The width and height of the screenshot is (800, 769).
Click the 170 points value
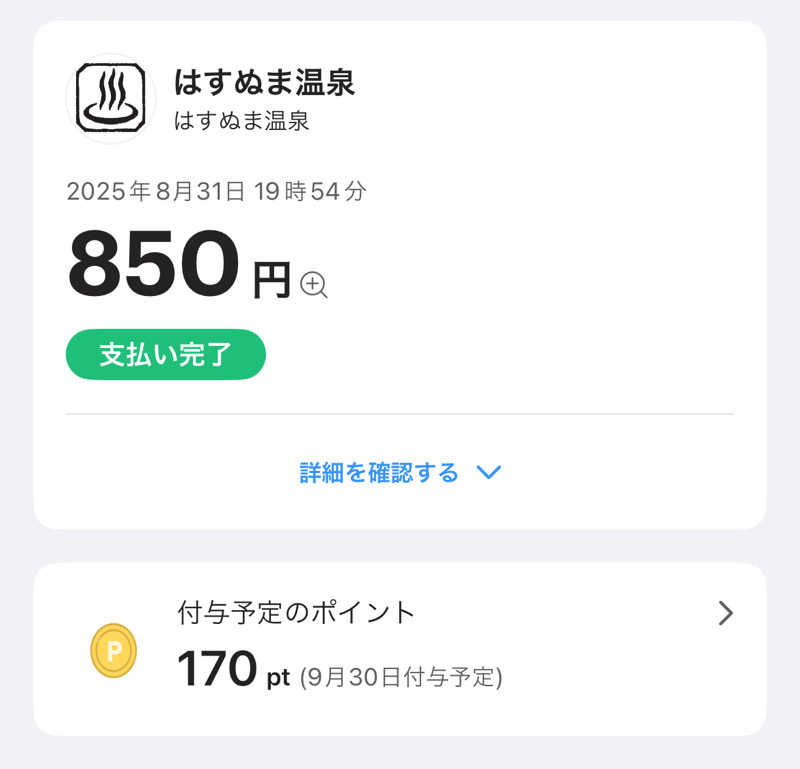click(217, 669)
